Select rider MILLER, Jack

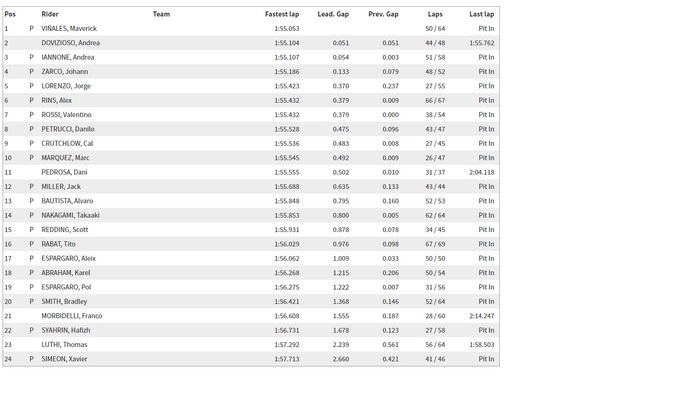tap(61, 187)
